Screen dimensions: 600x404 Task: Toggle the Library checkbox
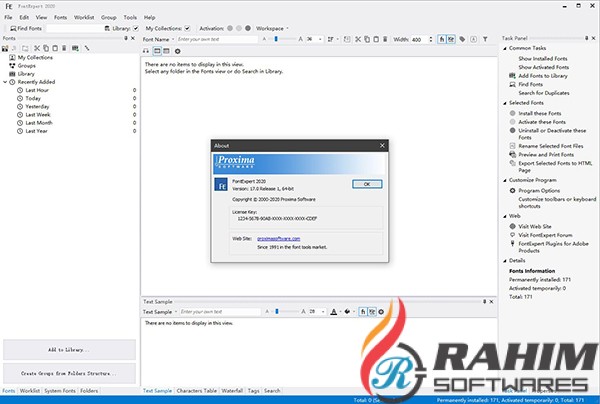(136, 28)
